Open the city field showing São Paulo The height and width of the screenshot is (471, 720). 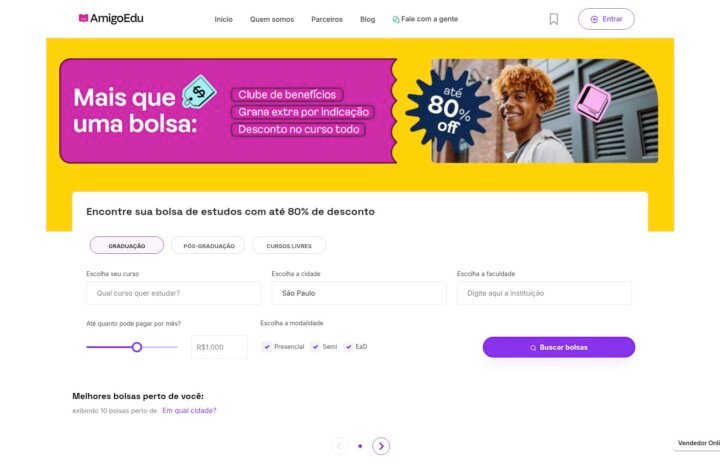tap(359, 293)
